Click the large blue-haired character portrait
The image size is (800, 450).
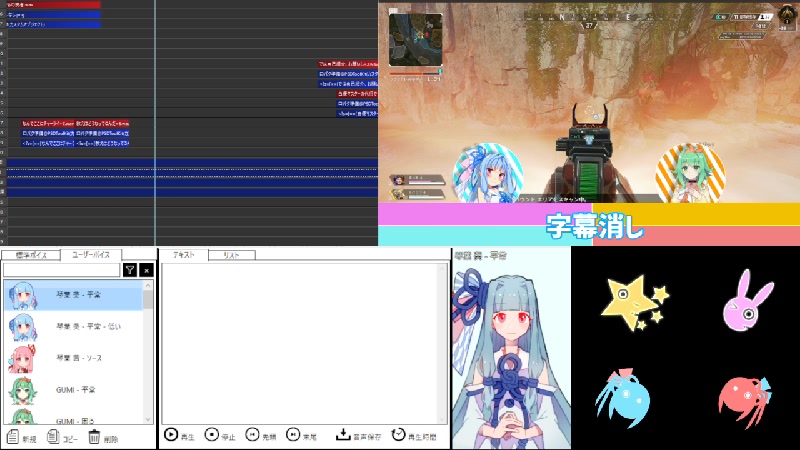[x=511, y=352]
